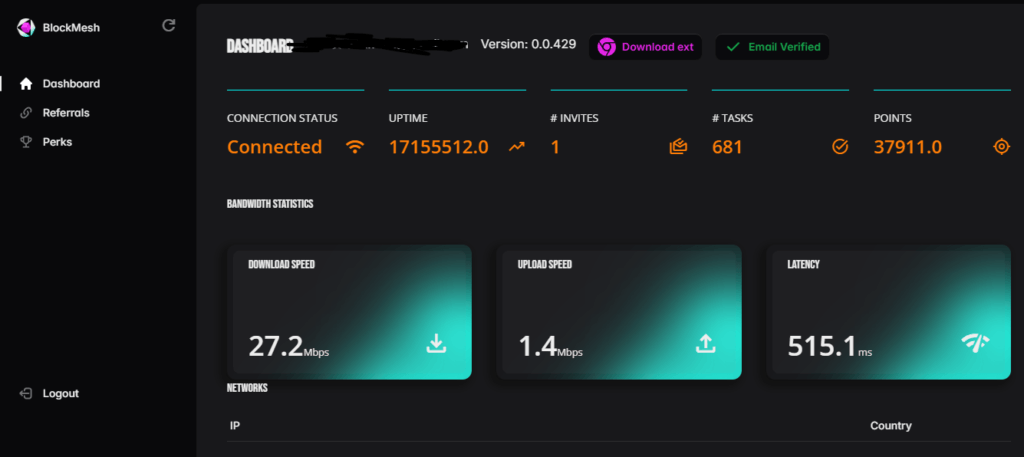
Task: Click the green checkmark in Email Verified
Action: [x=733, y=47]
